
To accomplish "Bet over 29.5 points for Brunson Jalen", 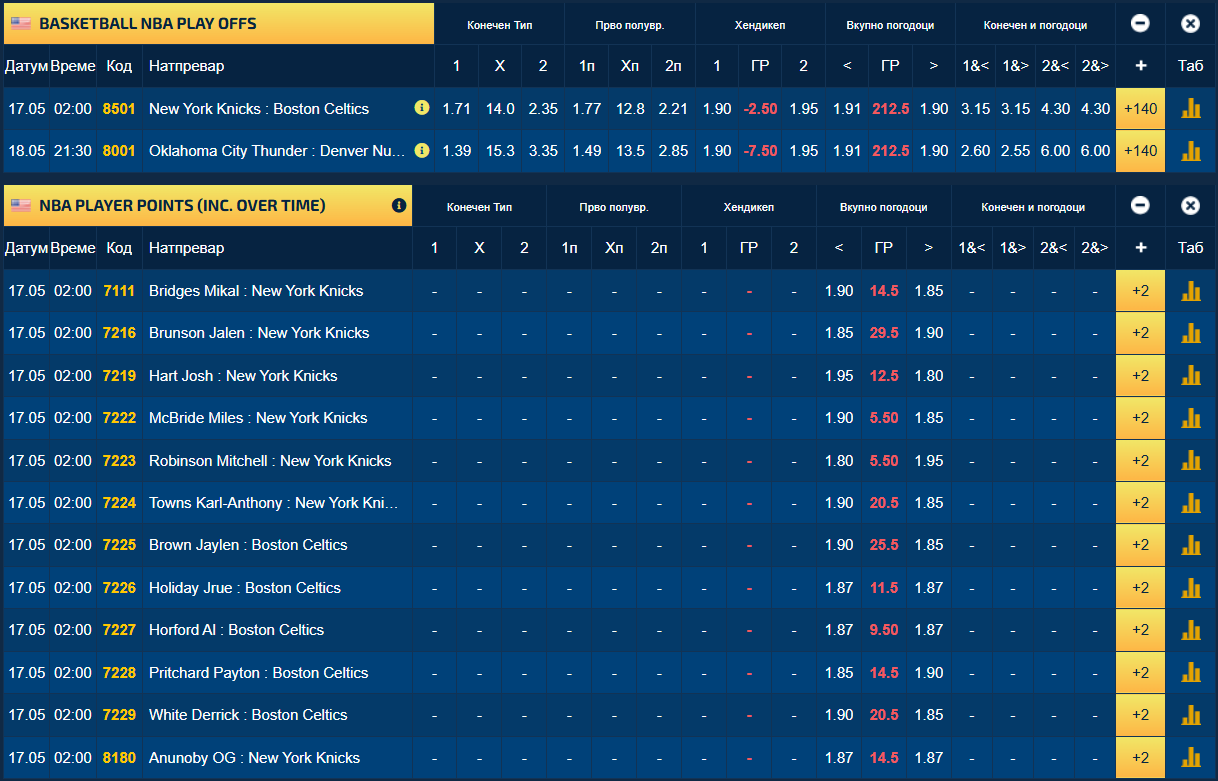I will (x=929, y=333).
